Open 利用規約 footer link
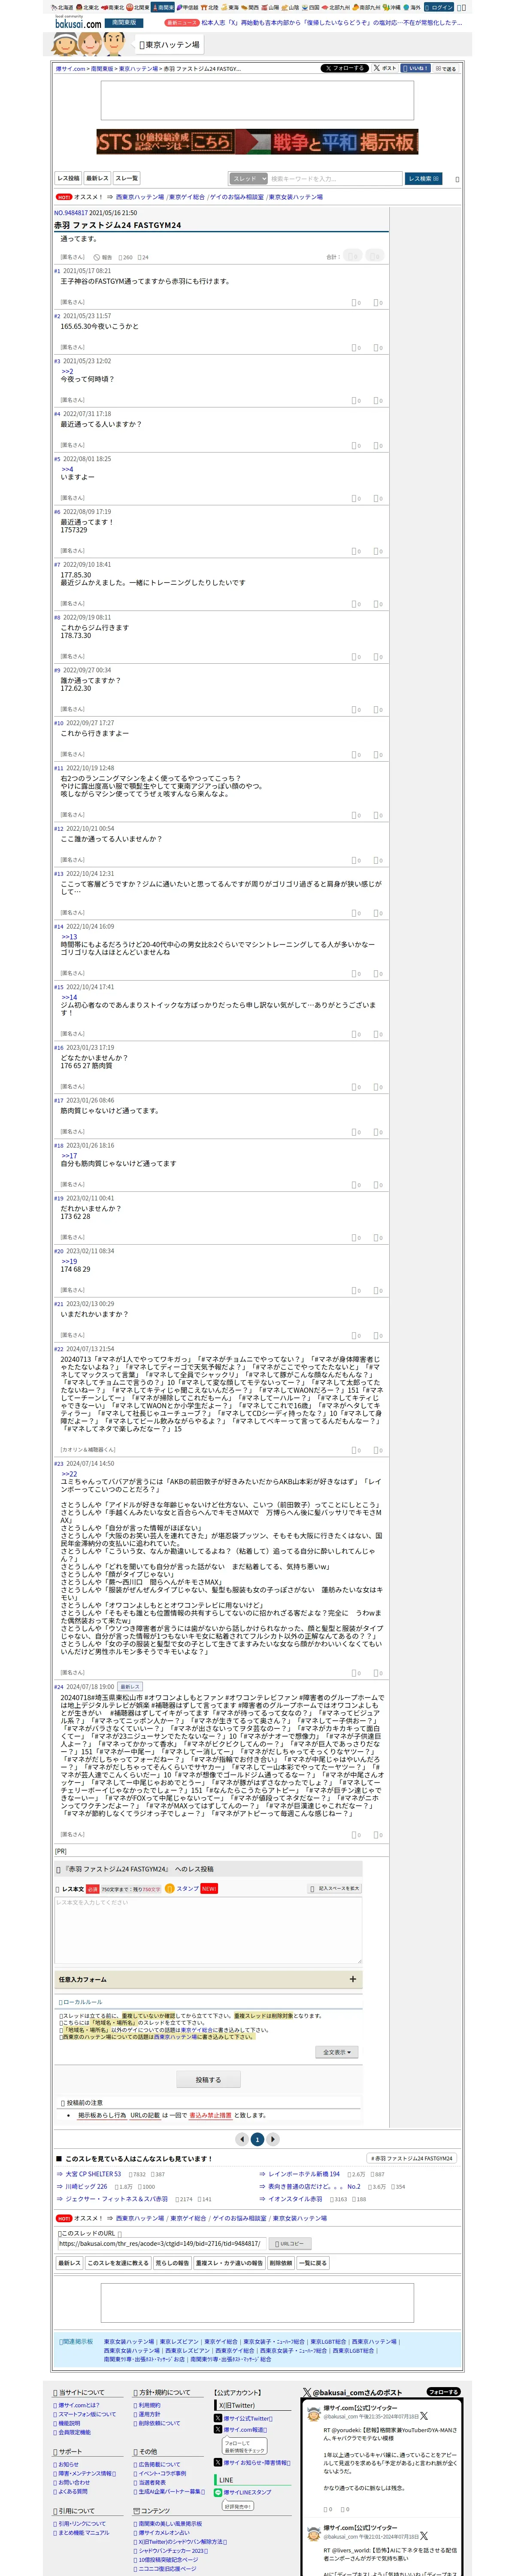The height and width of the screenshot is (2576, 515). pos(148,2405)
